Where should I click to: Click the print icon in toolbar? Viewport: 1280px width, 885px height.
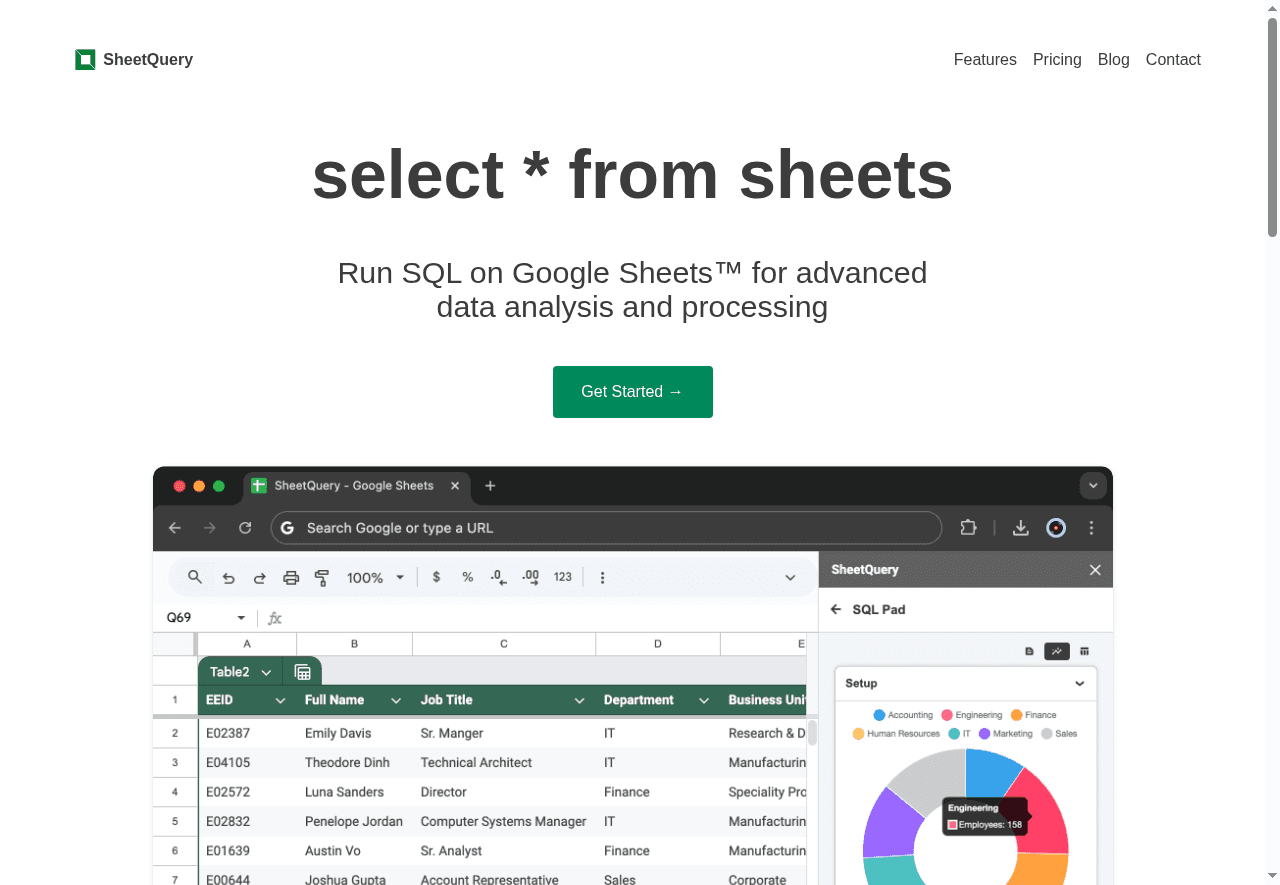291,578
